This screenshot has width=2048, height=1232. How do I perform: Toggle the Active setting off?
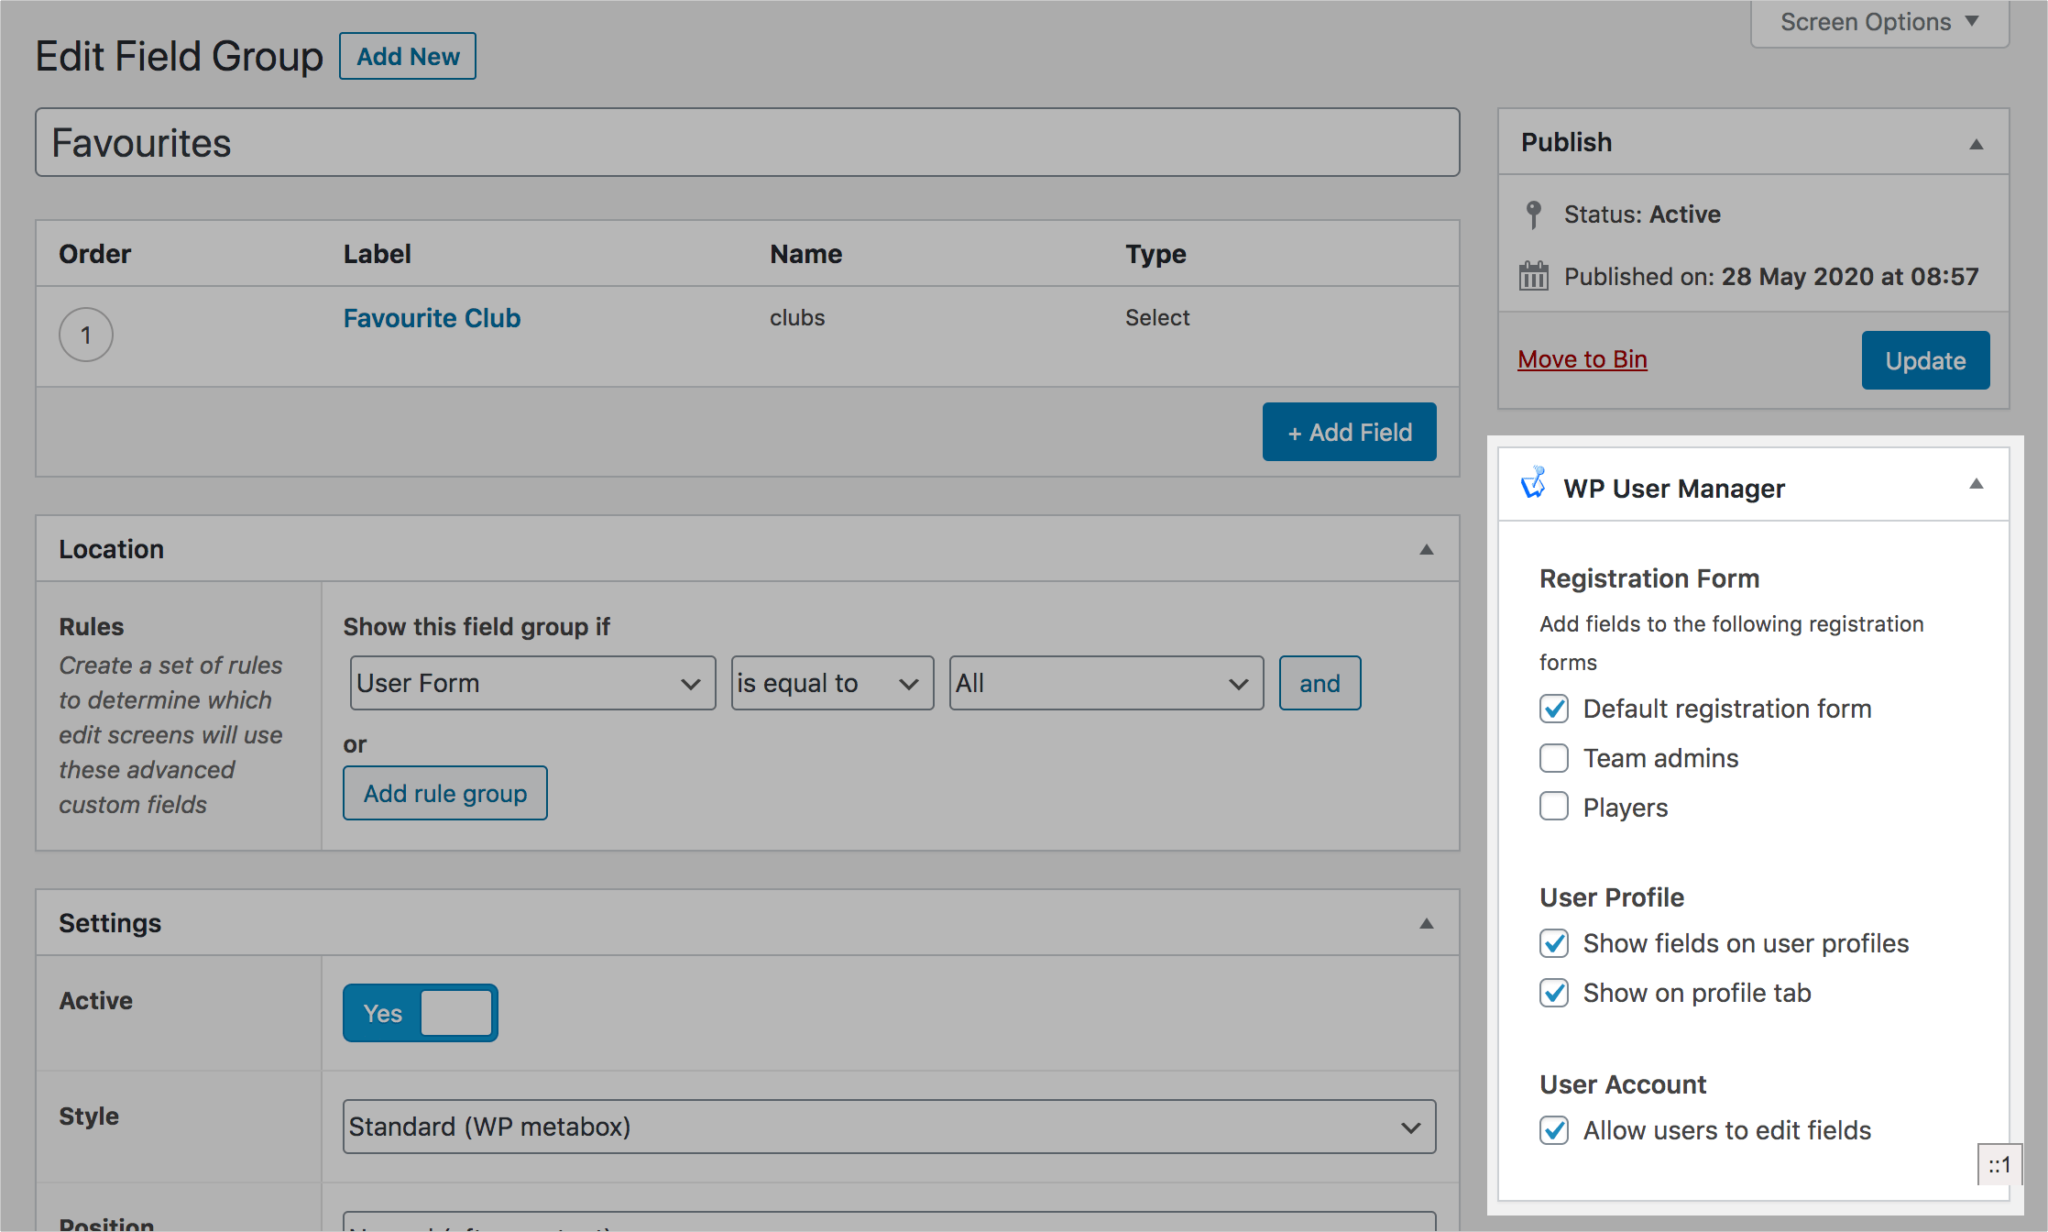420,1012
